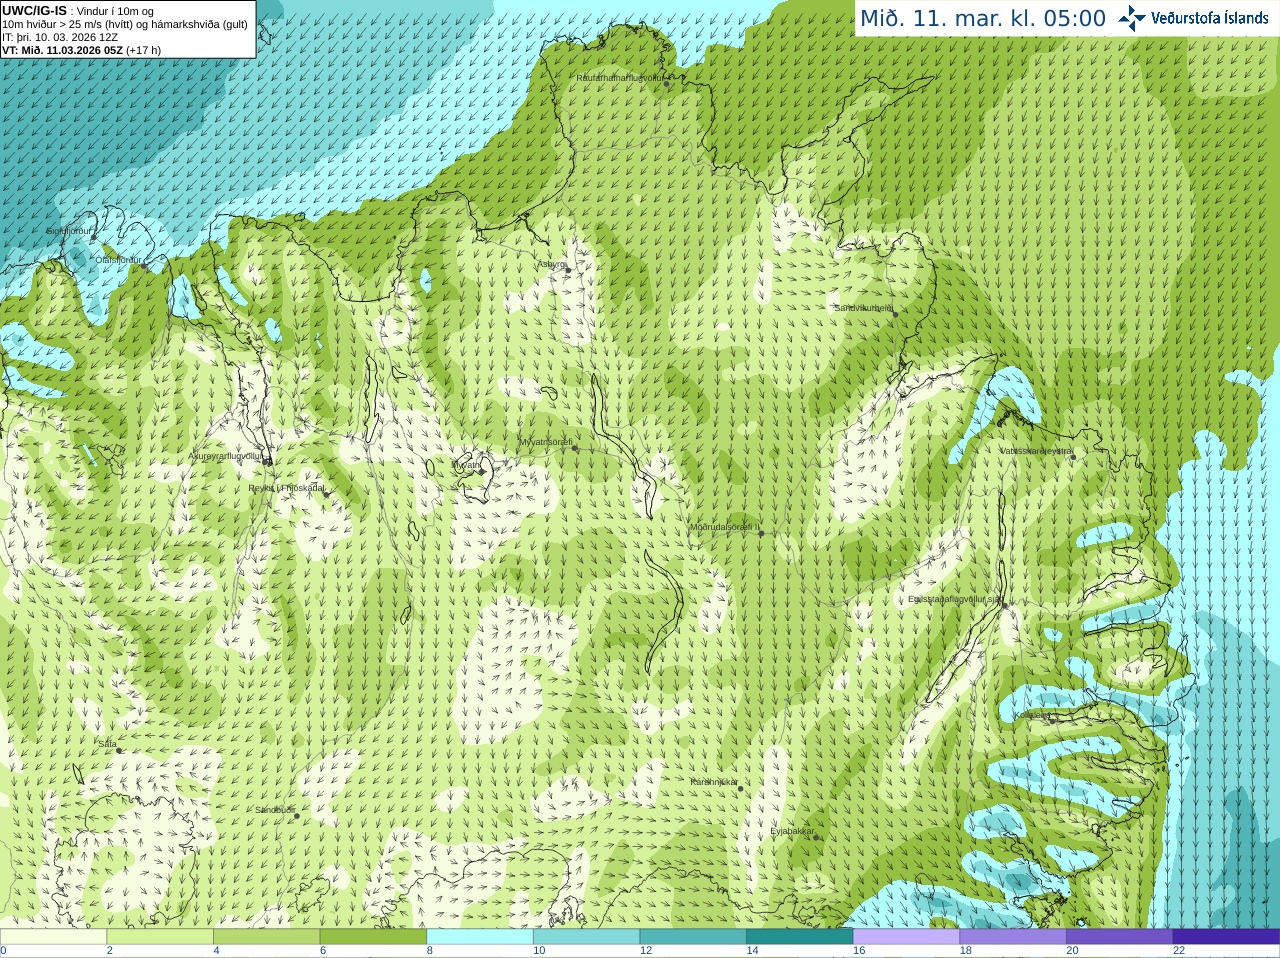1280x958 pixels.
Task: Click the timestamp Mið. 11. mar. kl. 05:00
Action: pos(983,18)
